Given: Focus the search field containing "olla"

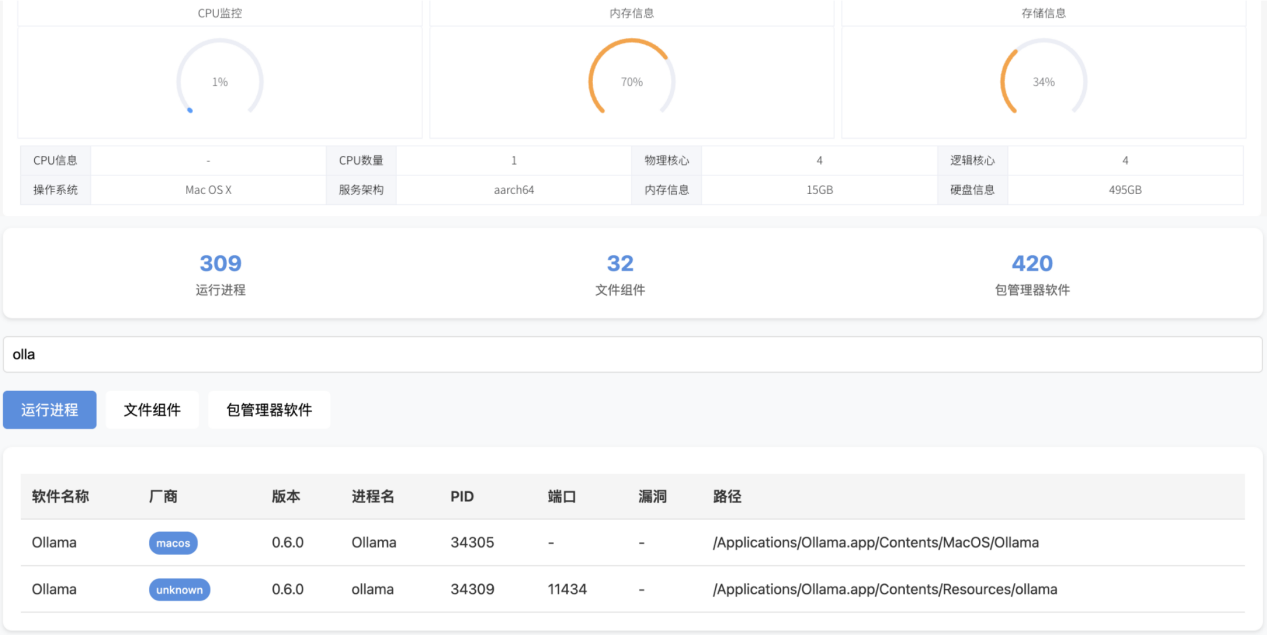Looking at the screenshot, I should pos(632,354).
